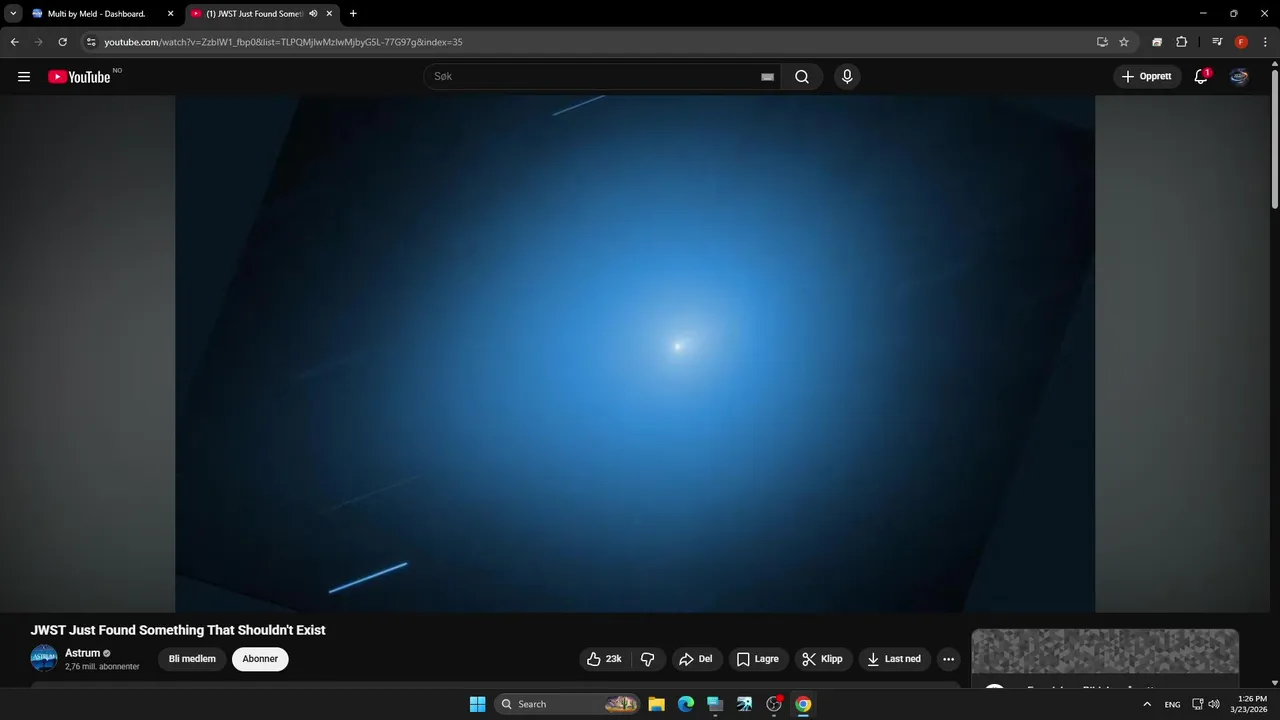The height and width of the screenshot is (720, 1280).
Task: Start voice search with the microphone
Action: click(847, 77)
